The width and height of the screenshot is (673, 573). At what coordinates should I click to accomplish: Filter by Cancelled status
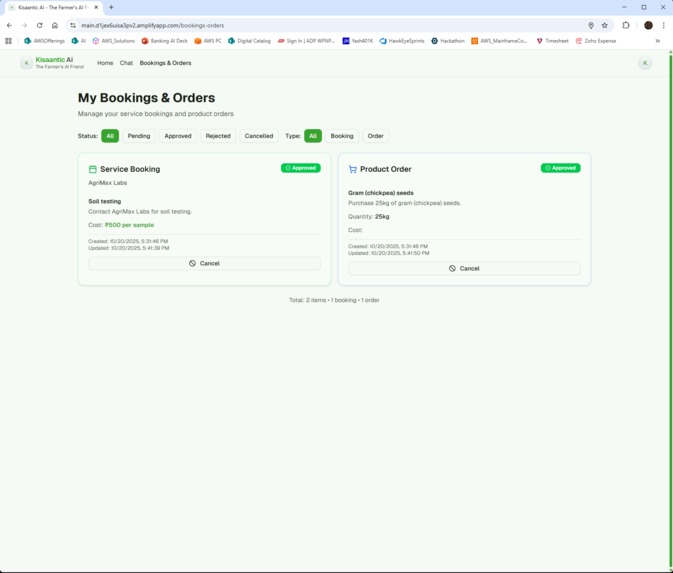coord(259,136)
